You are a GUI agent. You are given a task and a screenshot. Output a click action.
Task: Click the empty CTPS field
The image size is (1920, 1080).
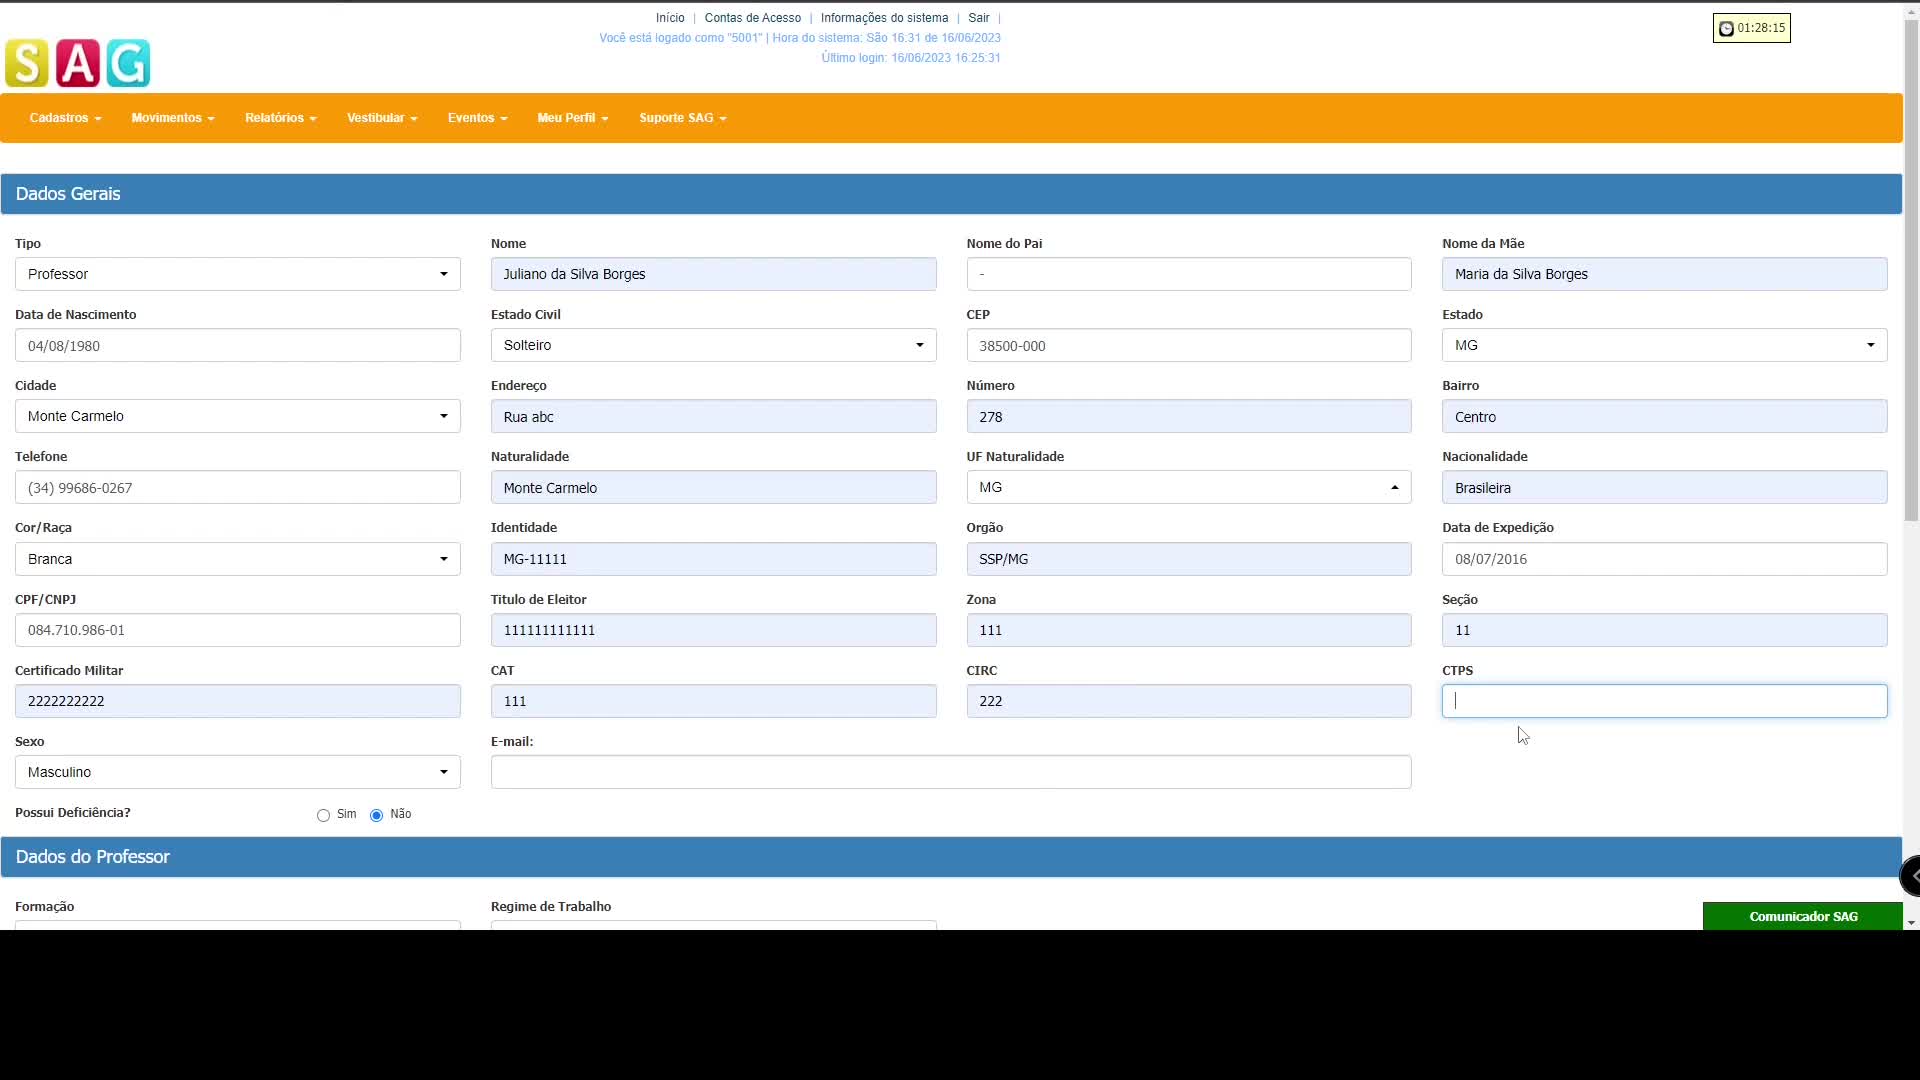[1664, 701]
